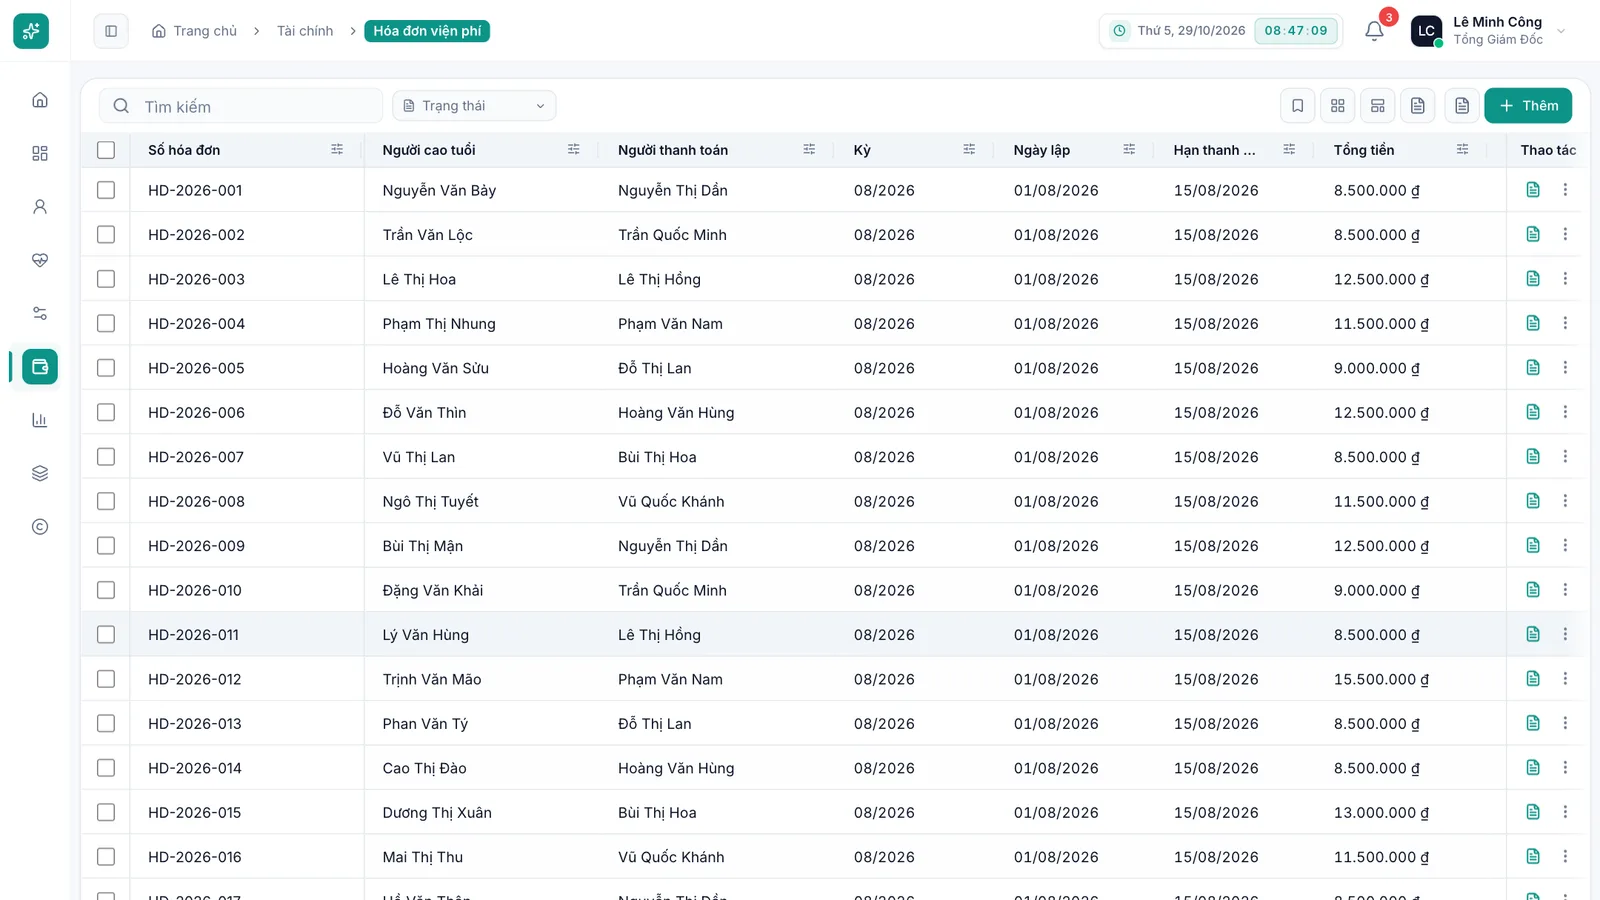Click the bookmark icon in toolbar
This screenshot has height=900, width=1600.
[1298, 106]
